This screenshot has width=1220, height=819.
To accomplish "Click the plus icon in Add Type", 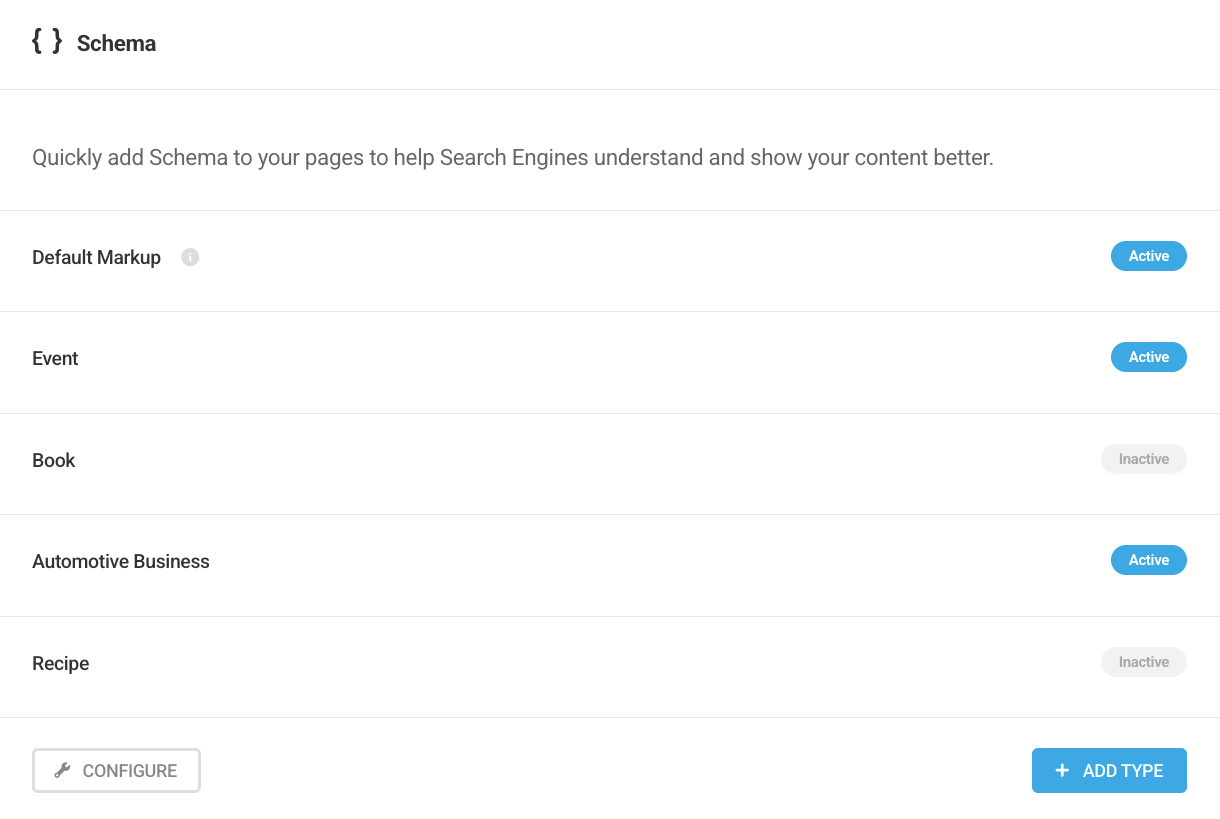I will point(1062,770).
